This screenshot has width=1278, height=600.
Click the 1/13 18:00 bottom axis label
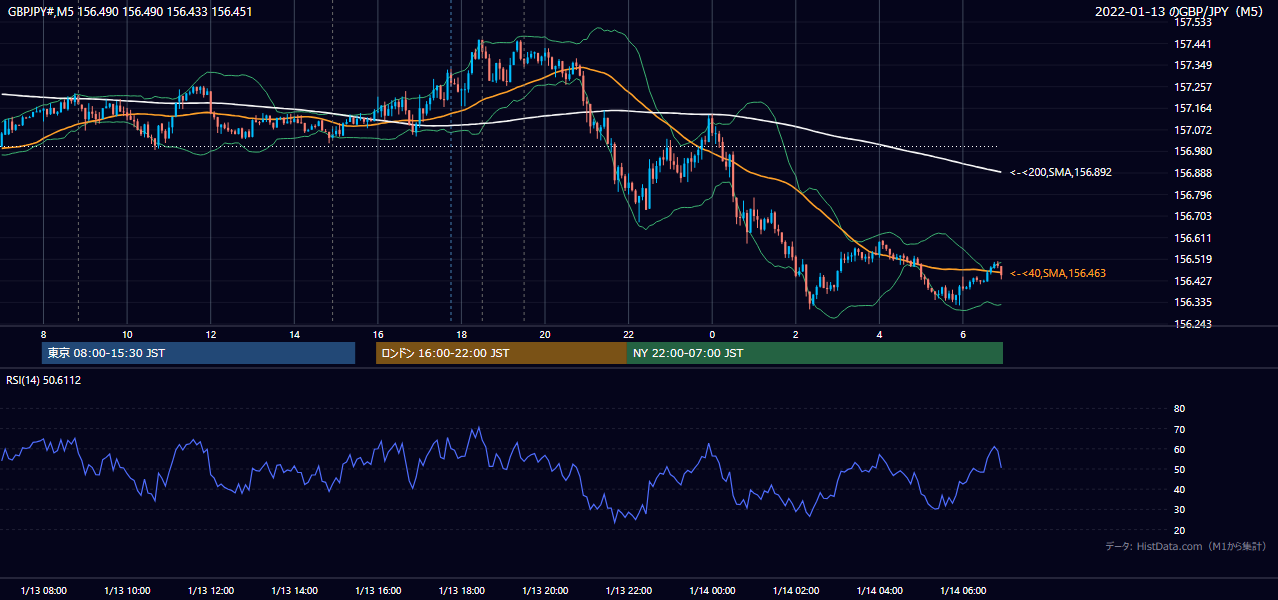tap(461, 591)
